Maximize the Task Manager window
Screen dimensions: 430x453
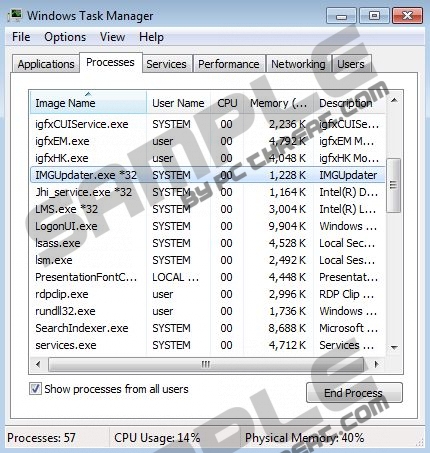click(x=374, y=16)
